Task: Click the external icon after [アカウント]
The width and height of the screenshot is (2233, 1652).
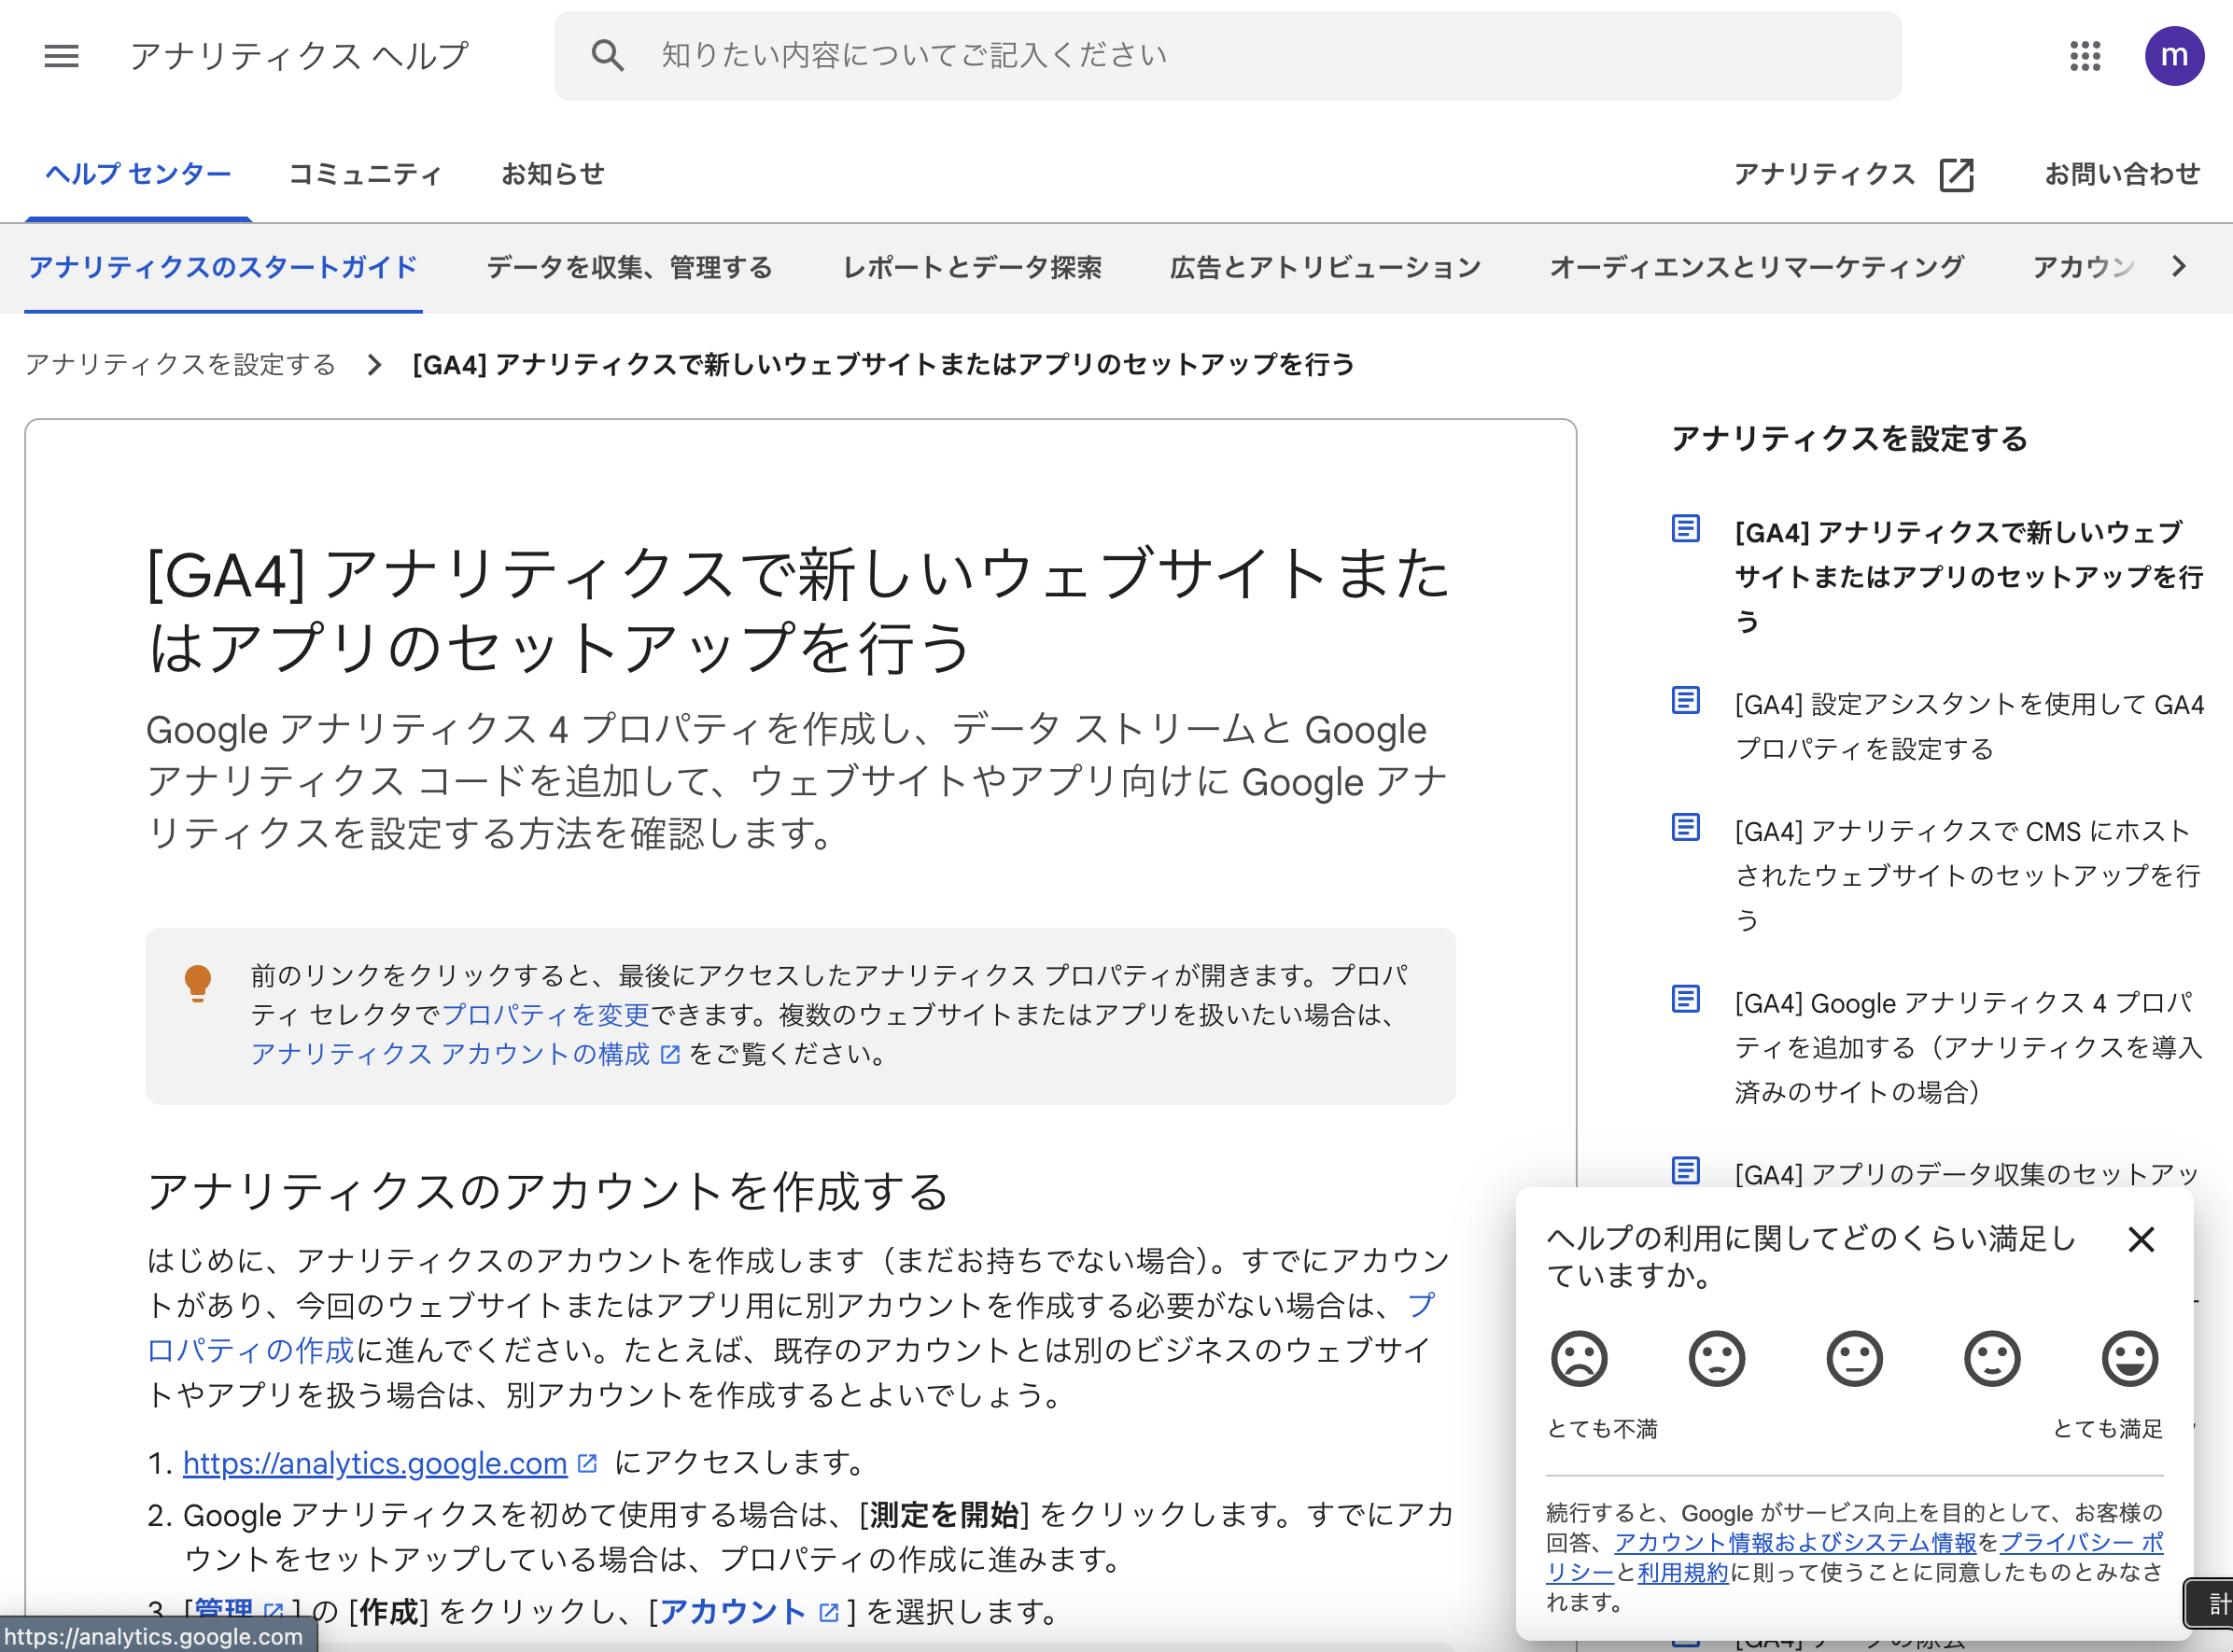Action: coord(829,1612)
